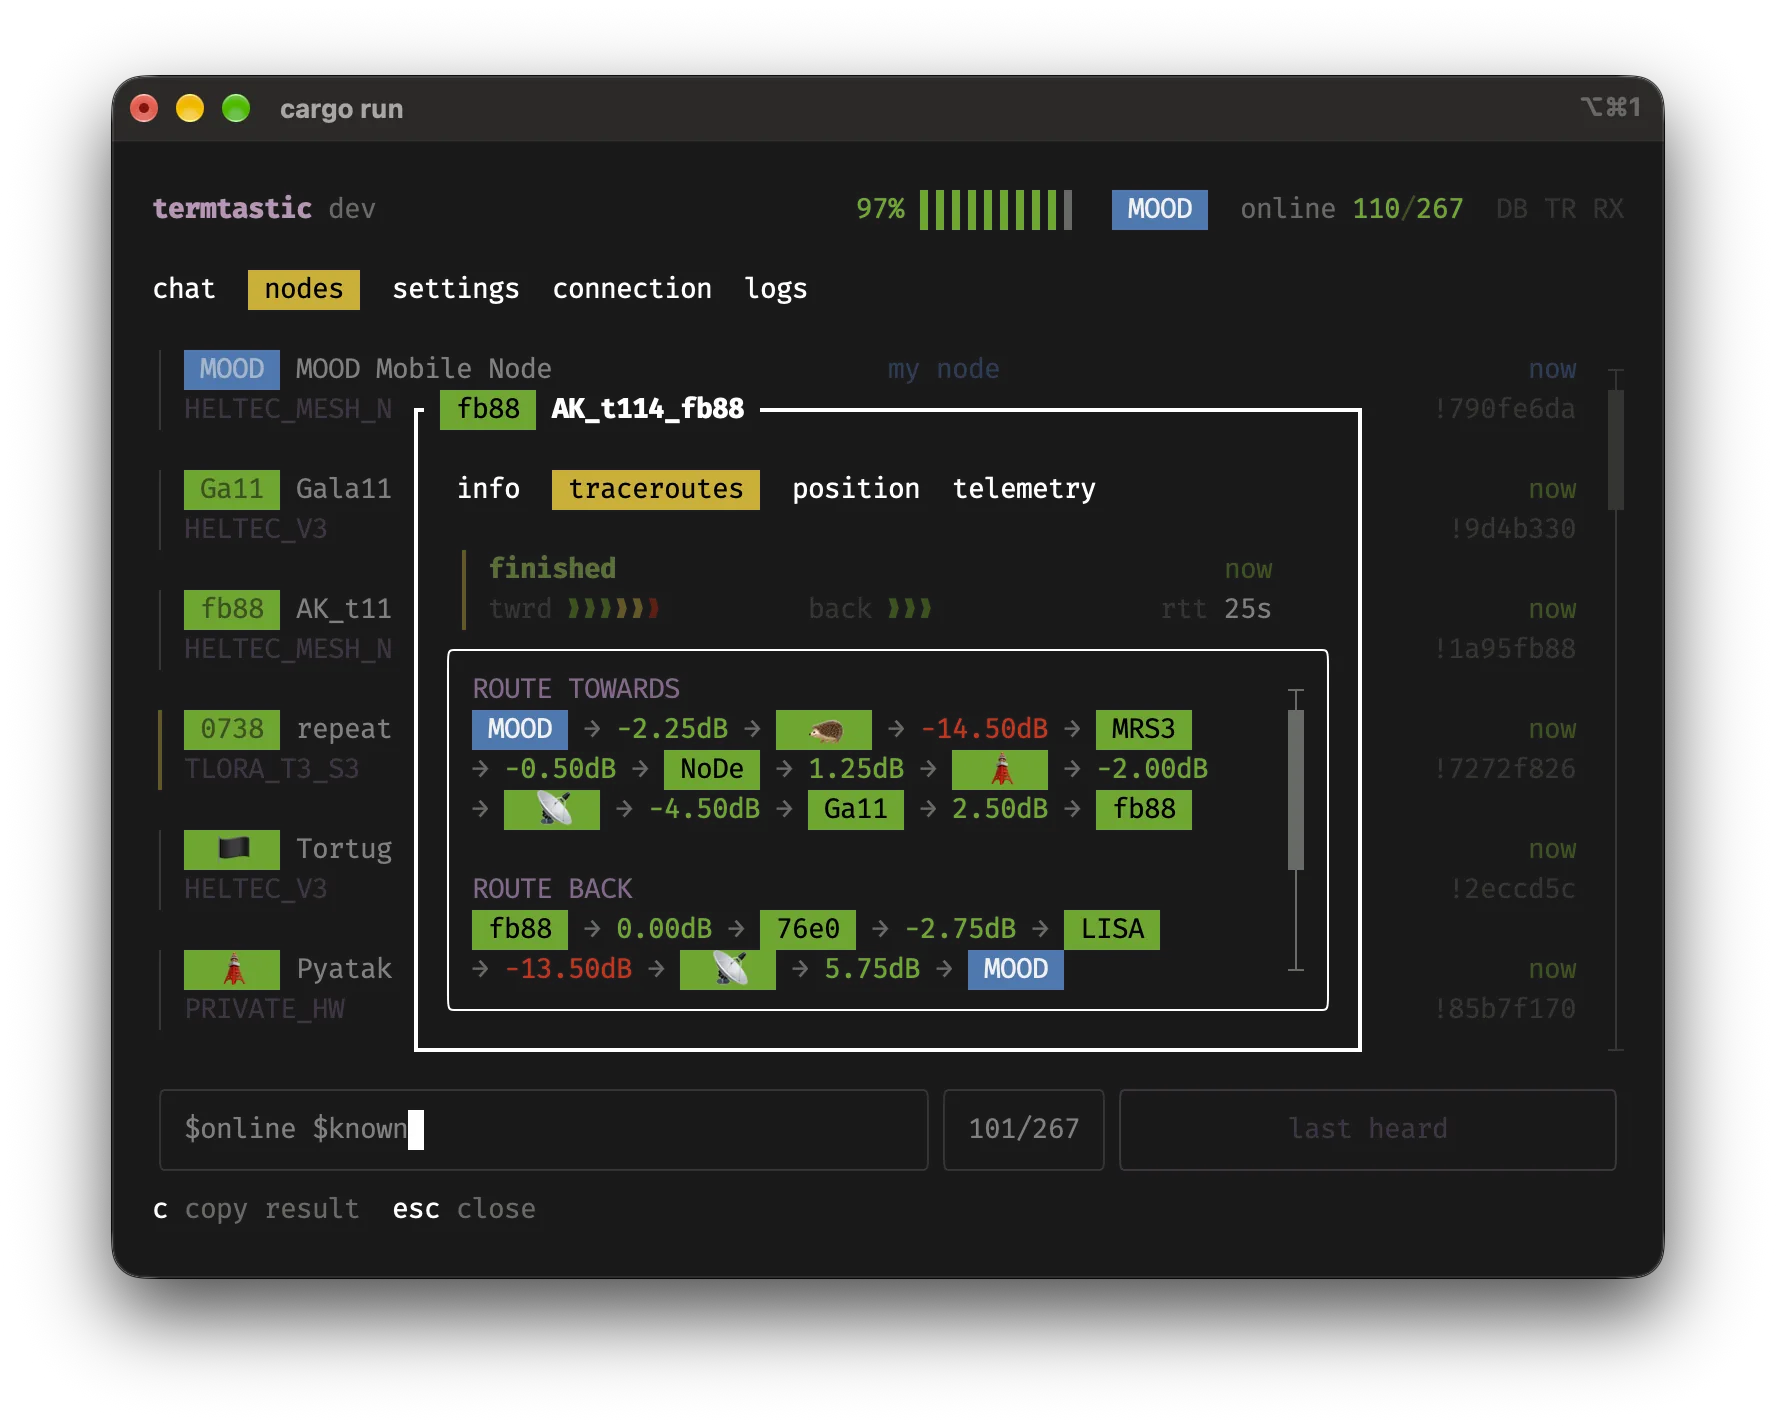The height and width of the screenshot is (1426, 1776).
Task: Click the fb88 badge starting Route Back
Action: pyautogui.click(x=519, y=929)
